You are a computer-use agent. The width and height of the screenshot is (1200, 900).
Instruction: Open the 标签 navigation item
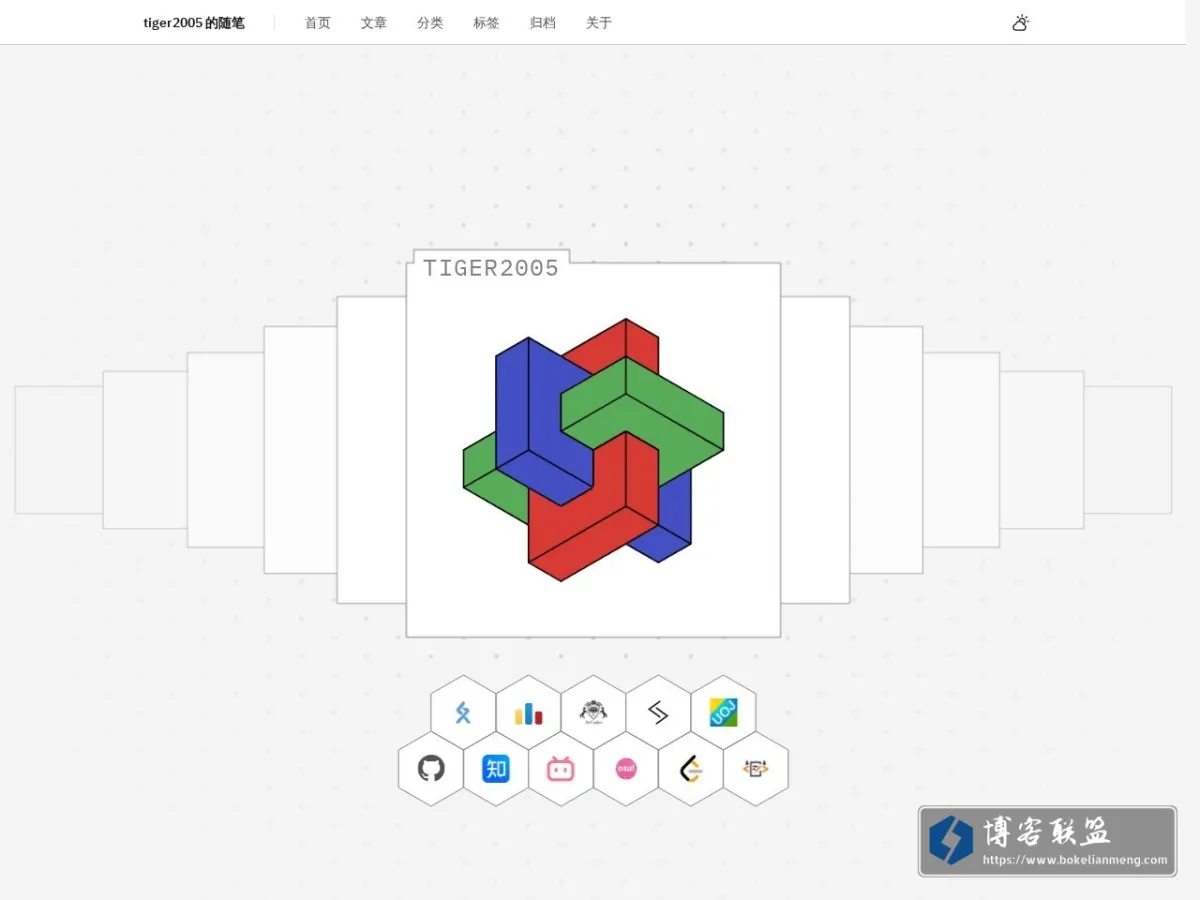click(x=486, y=23)
